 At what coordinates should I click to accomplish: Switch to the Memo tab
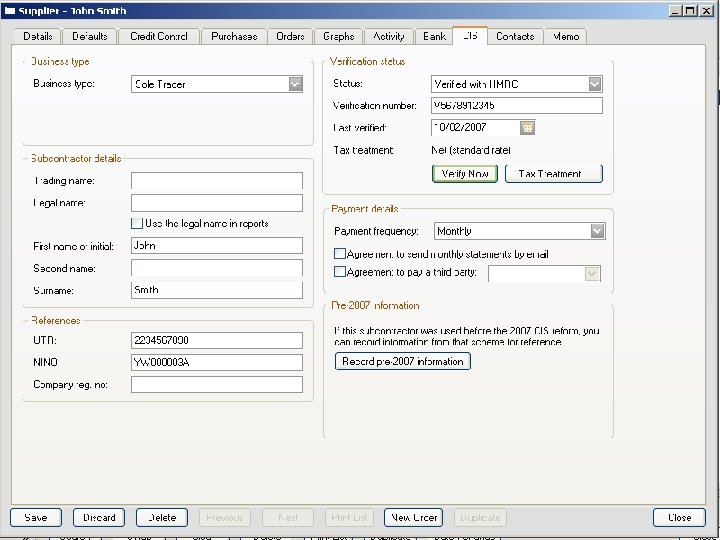566,36
